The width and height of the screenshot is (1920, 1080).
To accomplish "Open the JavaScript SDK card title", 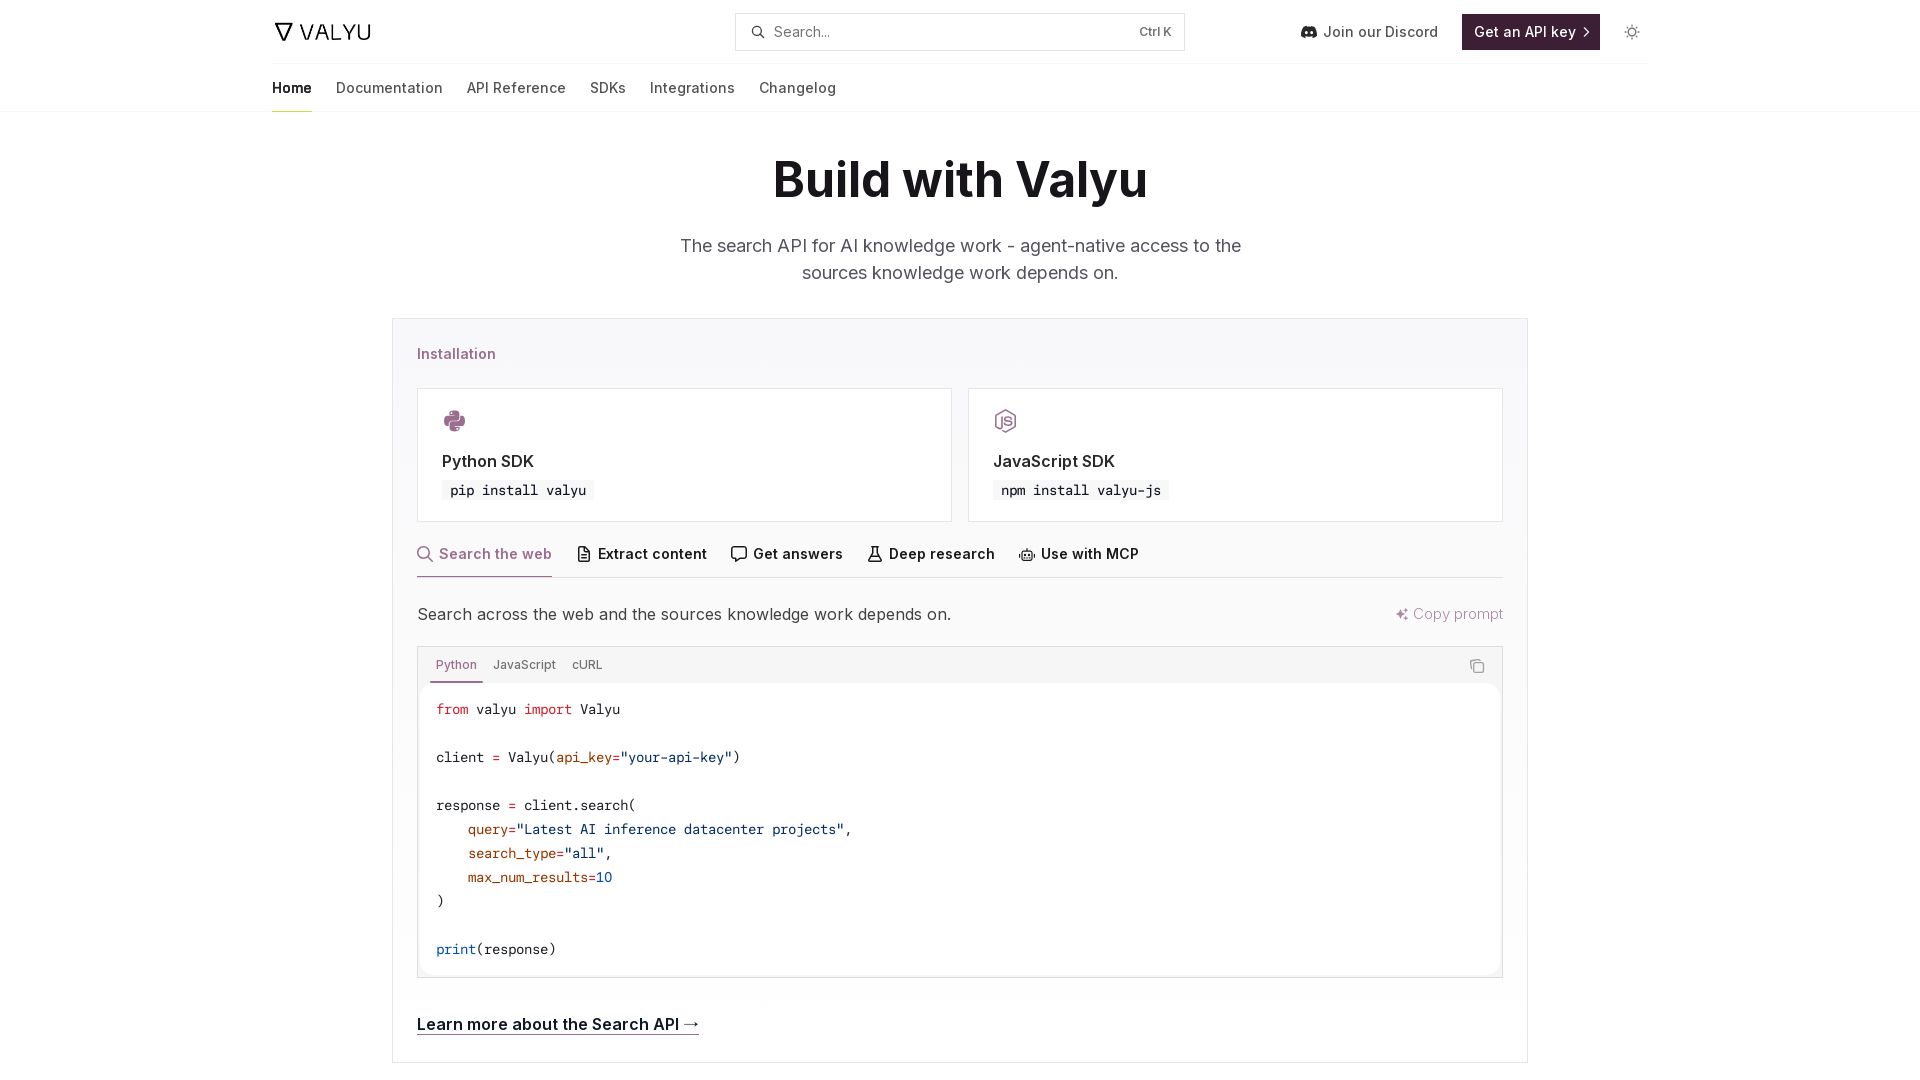I will tap(1054, 461).
